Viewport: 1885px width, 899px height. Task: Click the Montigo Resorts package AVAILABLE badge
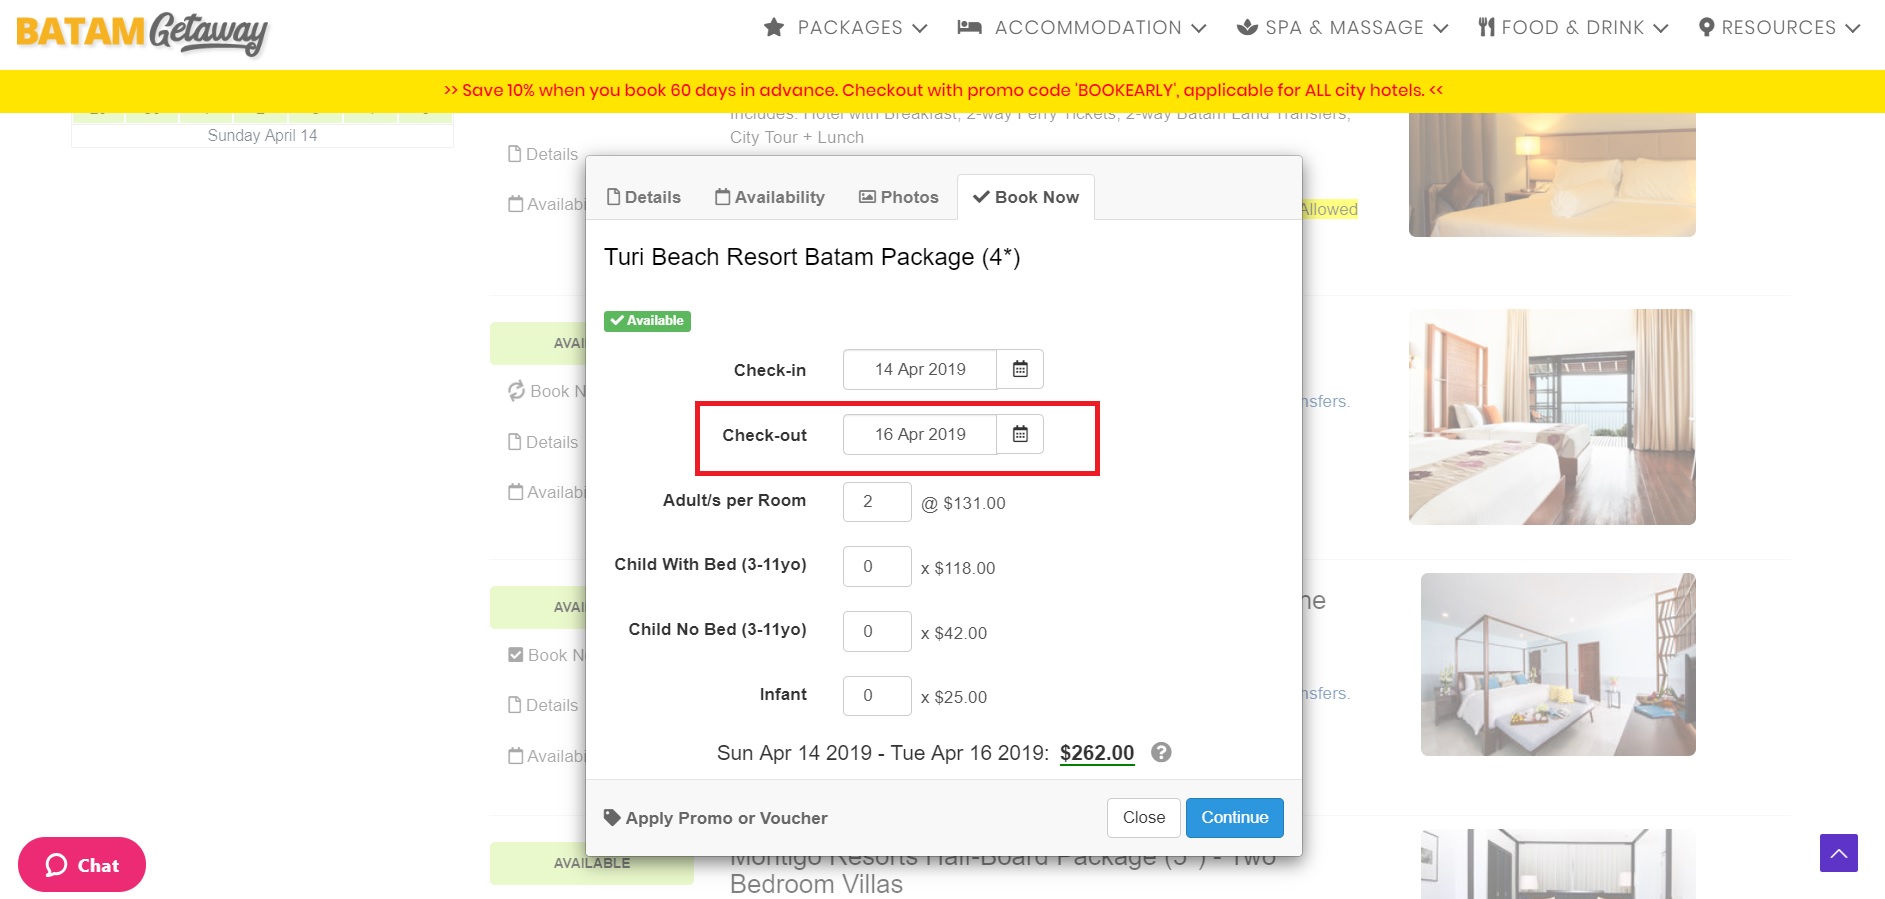tap(592, 863)
